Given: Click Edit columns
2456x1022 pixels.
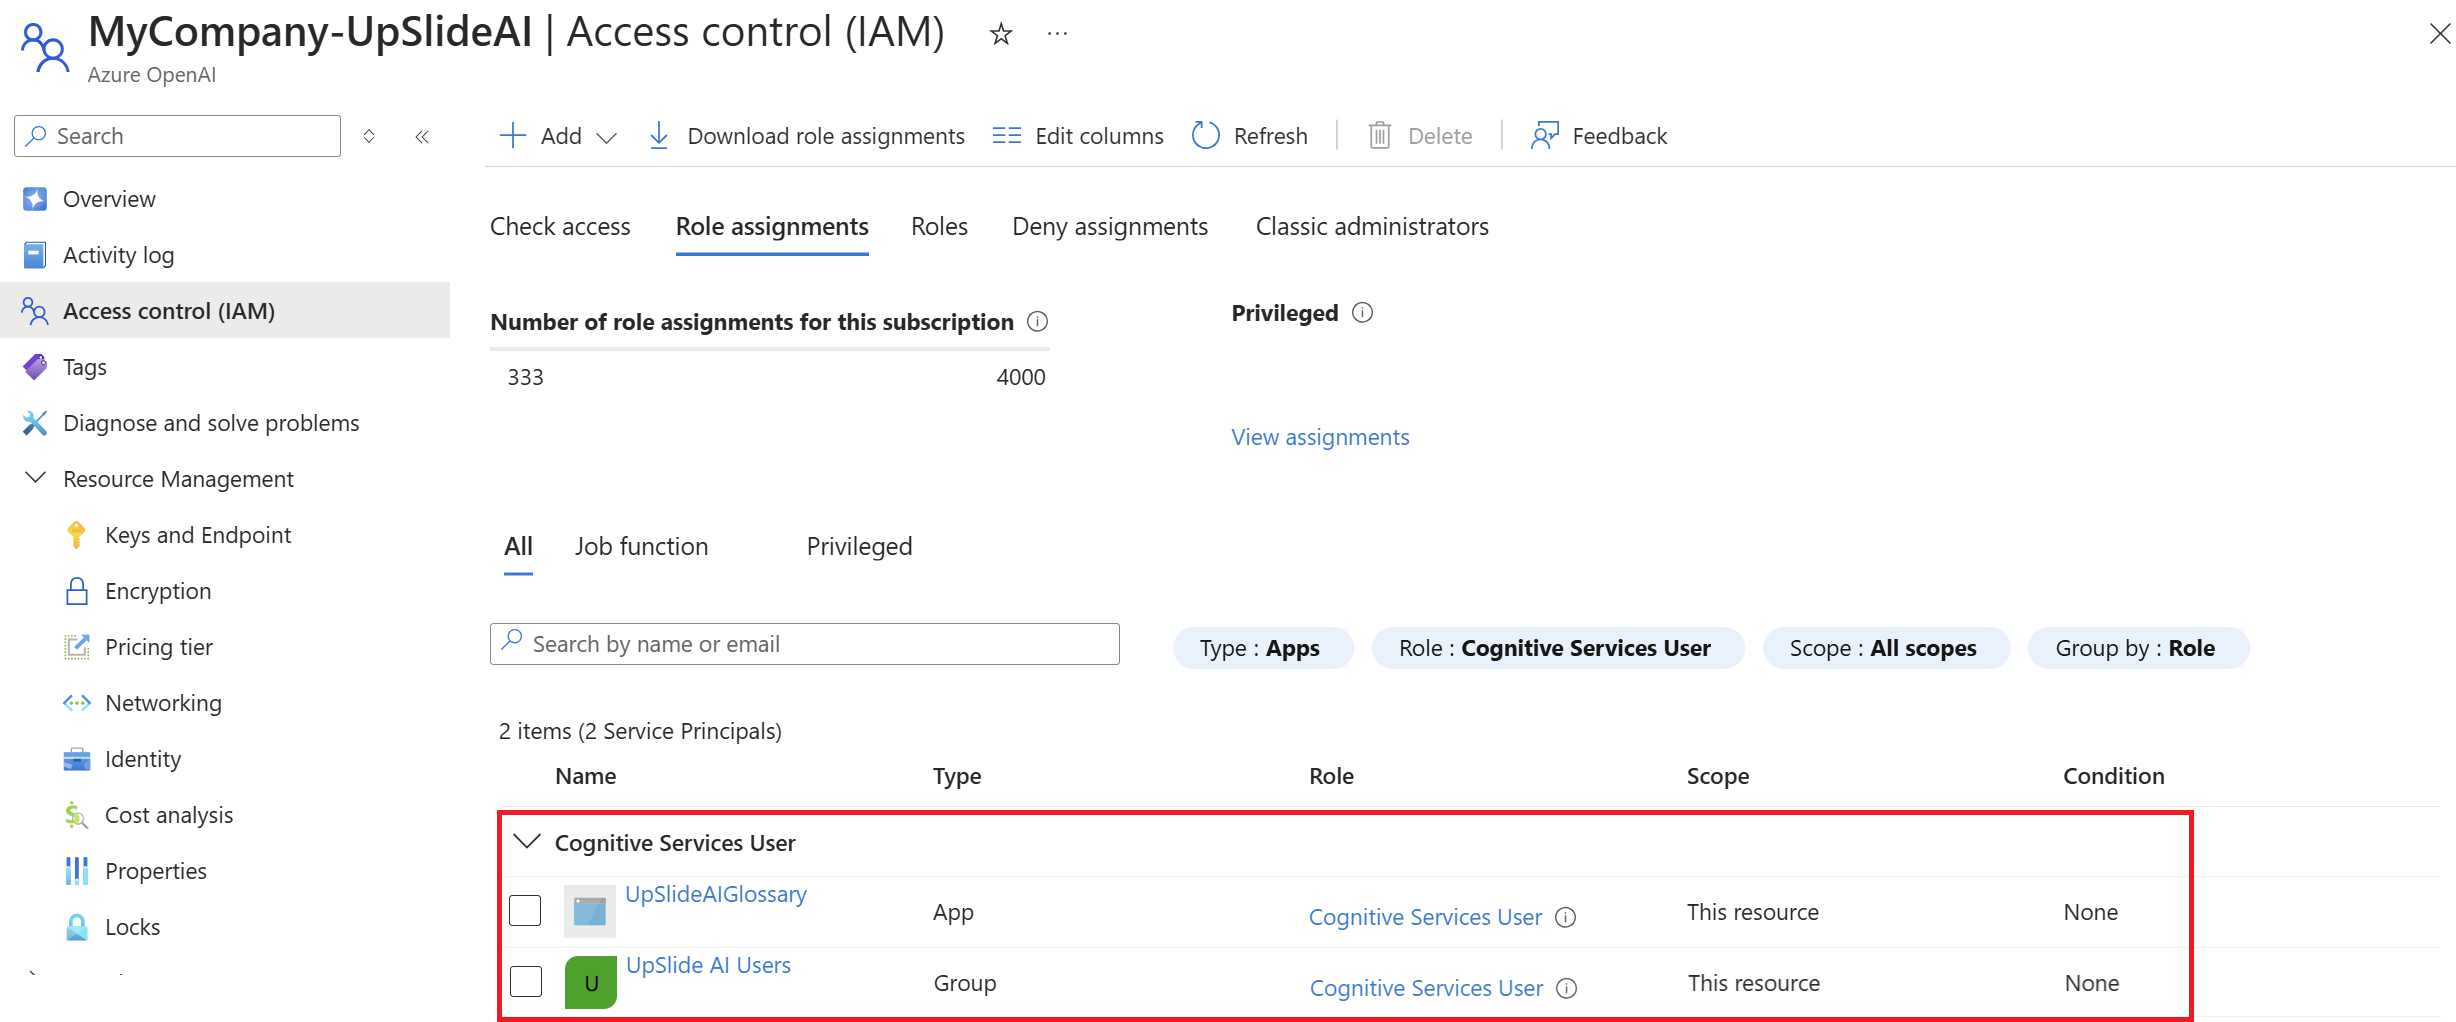Looking at the screenshot, I should [x=1078, y=136].
